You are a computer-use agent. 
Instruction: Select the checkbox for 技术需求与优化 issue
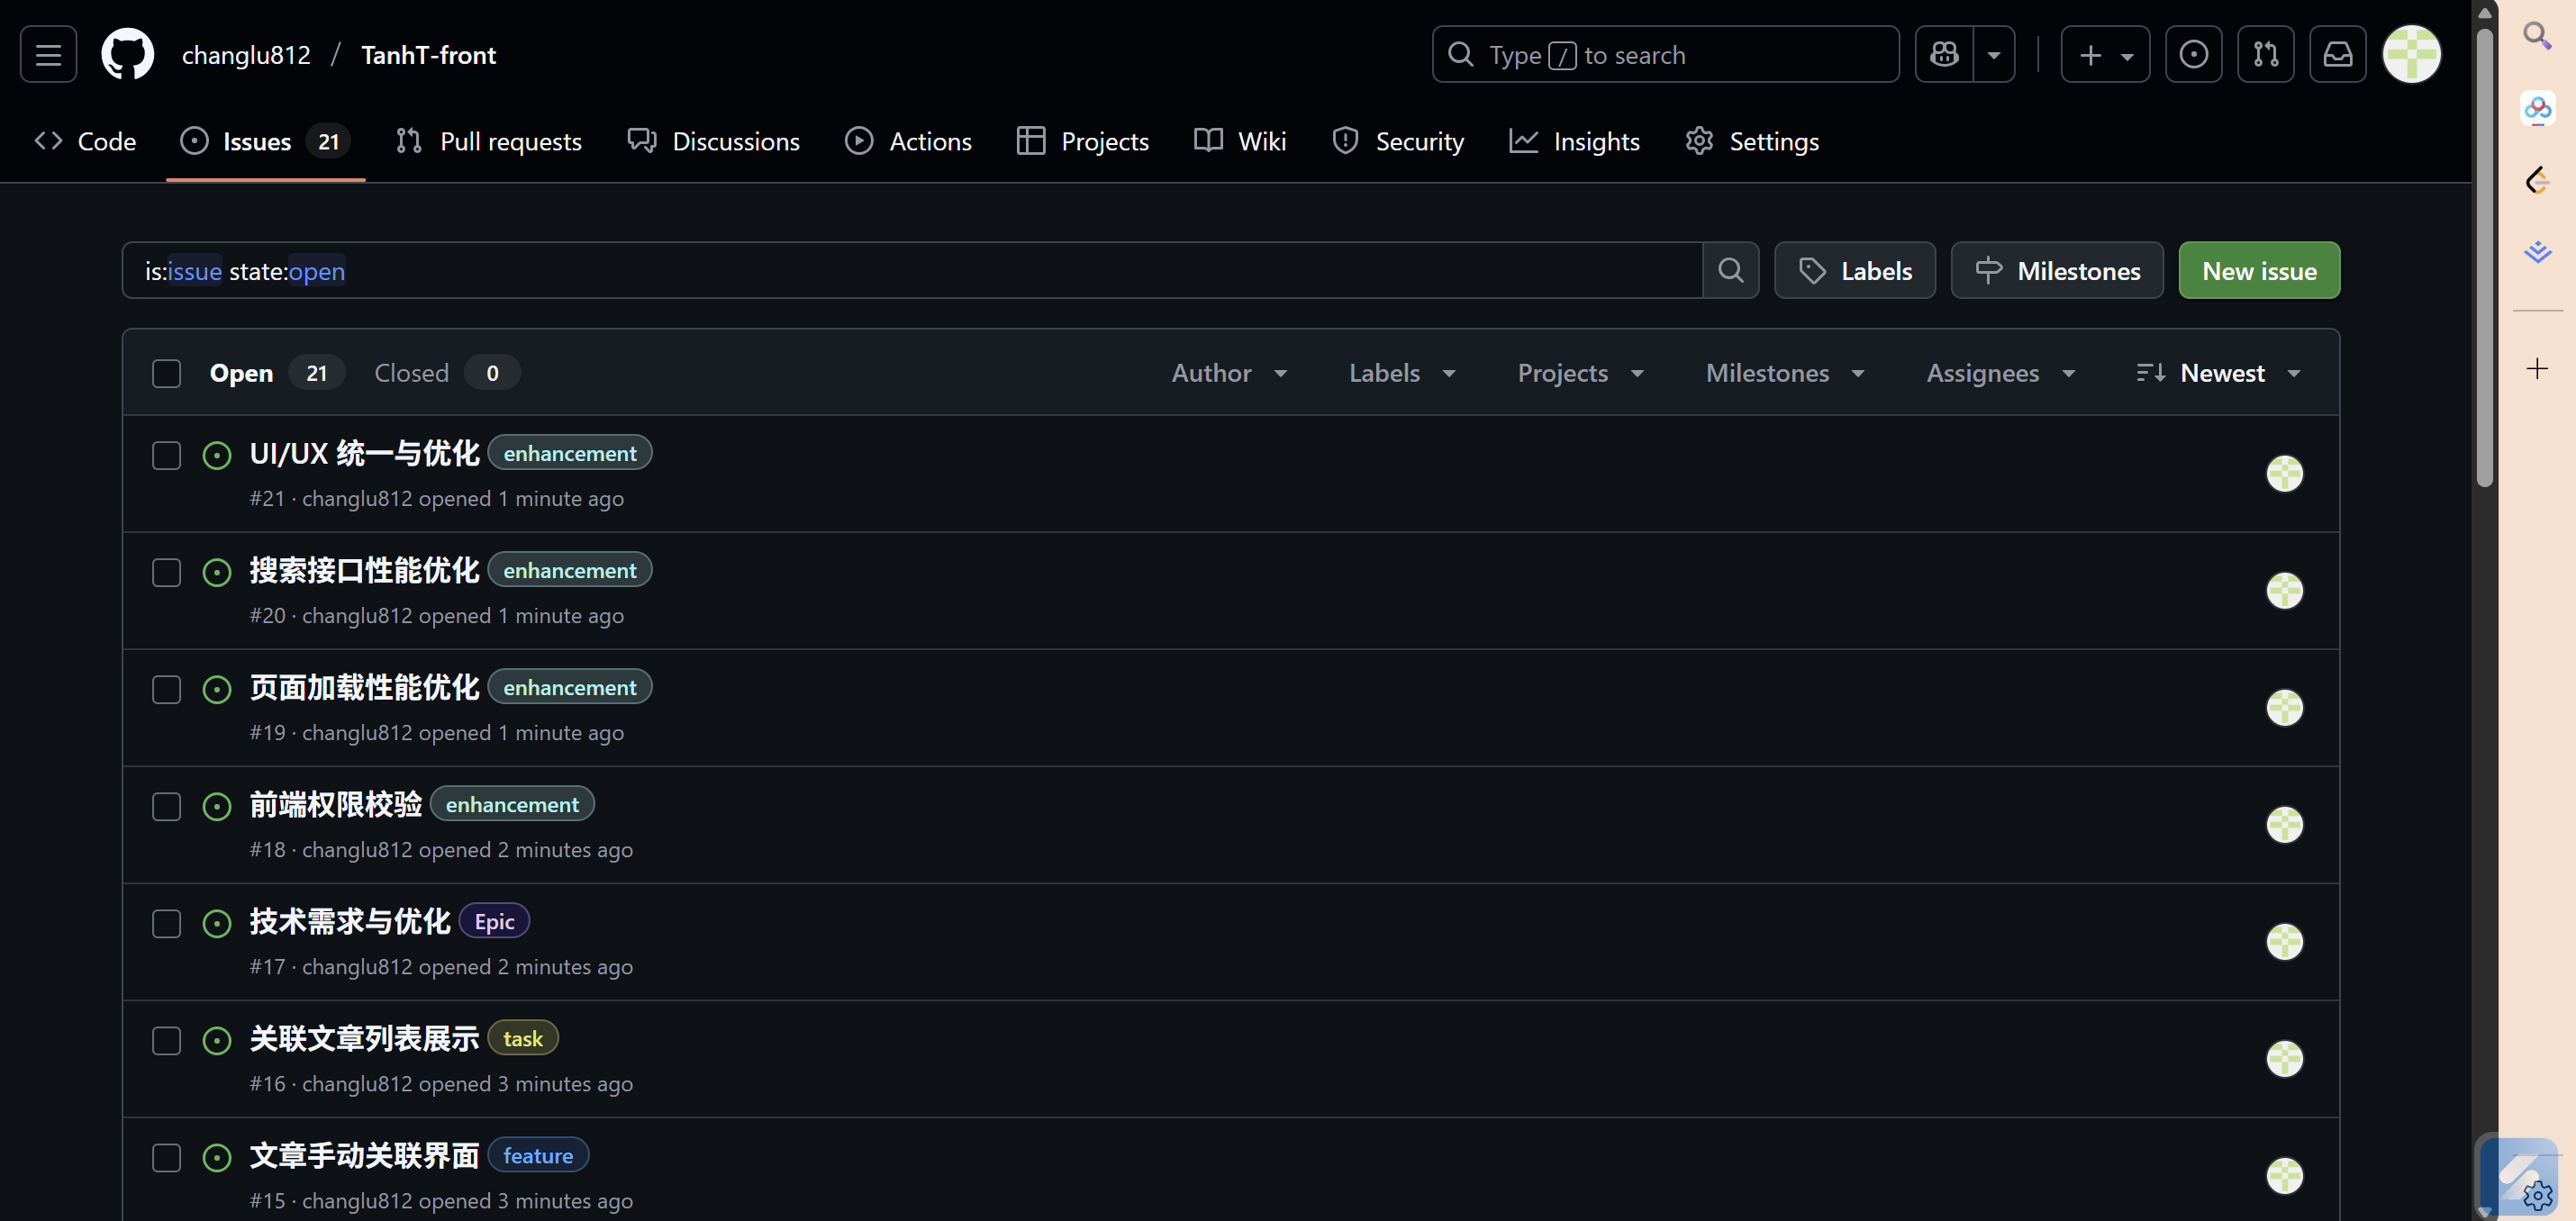[166, 923]
